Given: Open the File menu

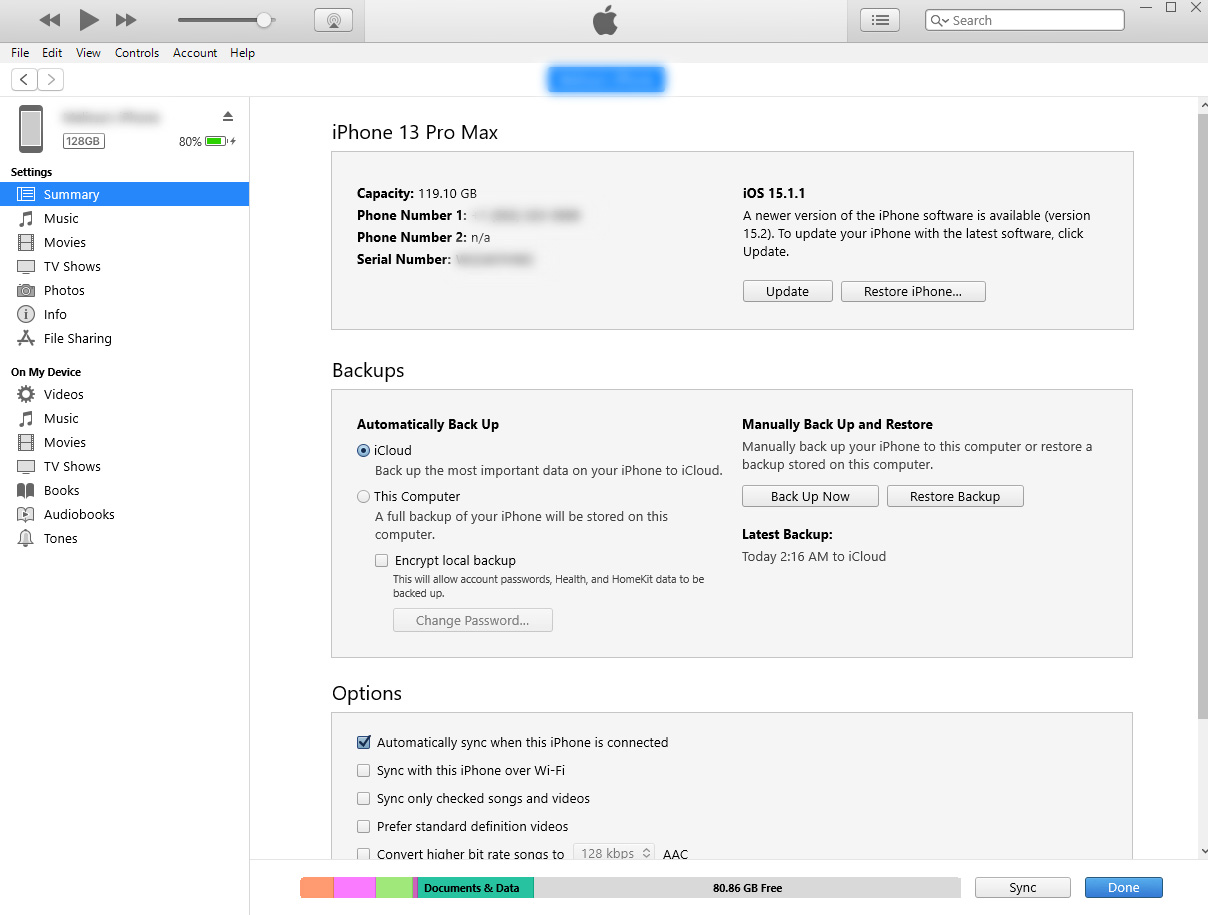Looking at the screenshot, I should click(x=20, y=53).
